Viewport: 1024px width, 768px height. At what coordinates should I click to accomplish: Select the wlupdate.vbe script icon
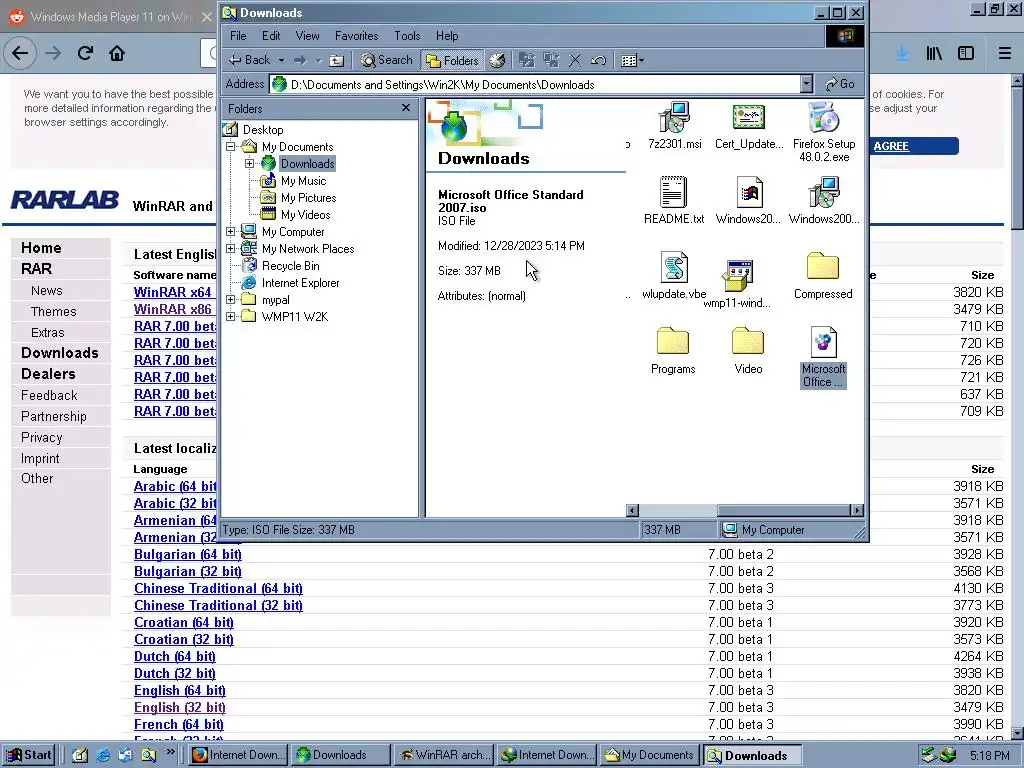click(674, 268)
